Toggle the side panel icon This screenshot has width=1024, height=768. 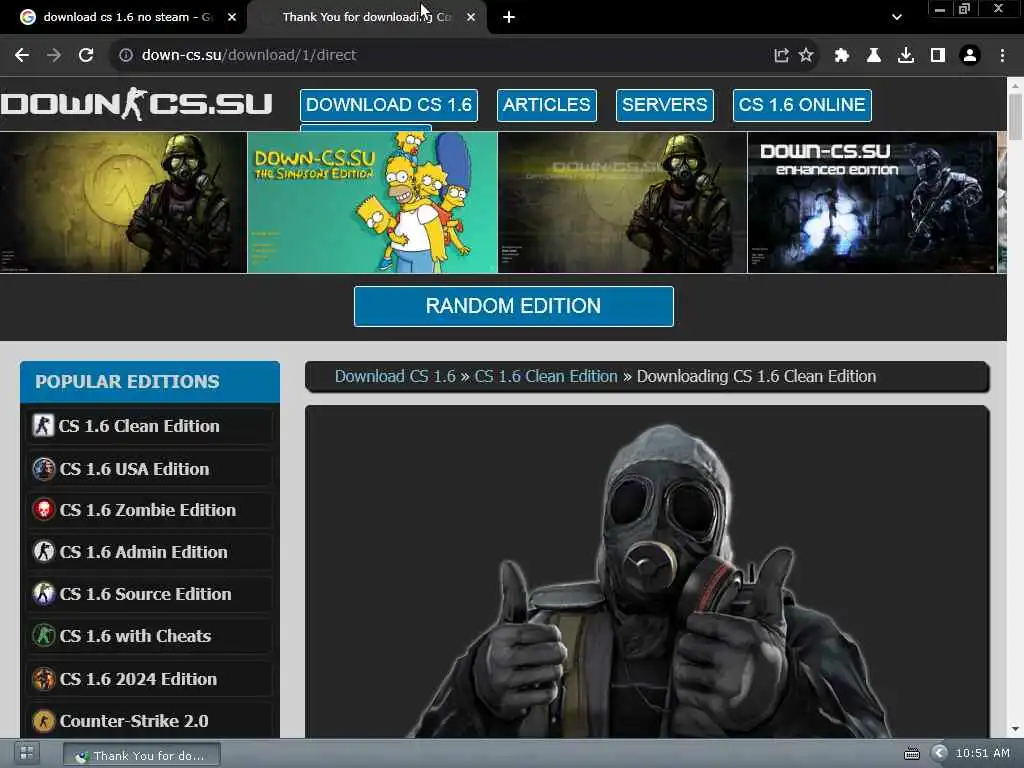pyautogui.click(x=938, y=56)
